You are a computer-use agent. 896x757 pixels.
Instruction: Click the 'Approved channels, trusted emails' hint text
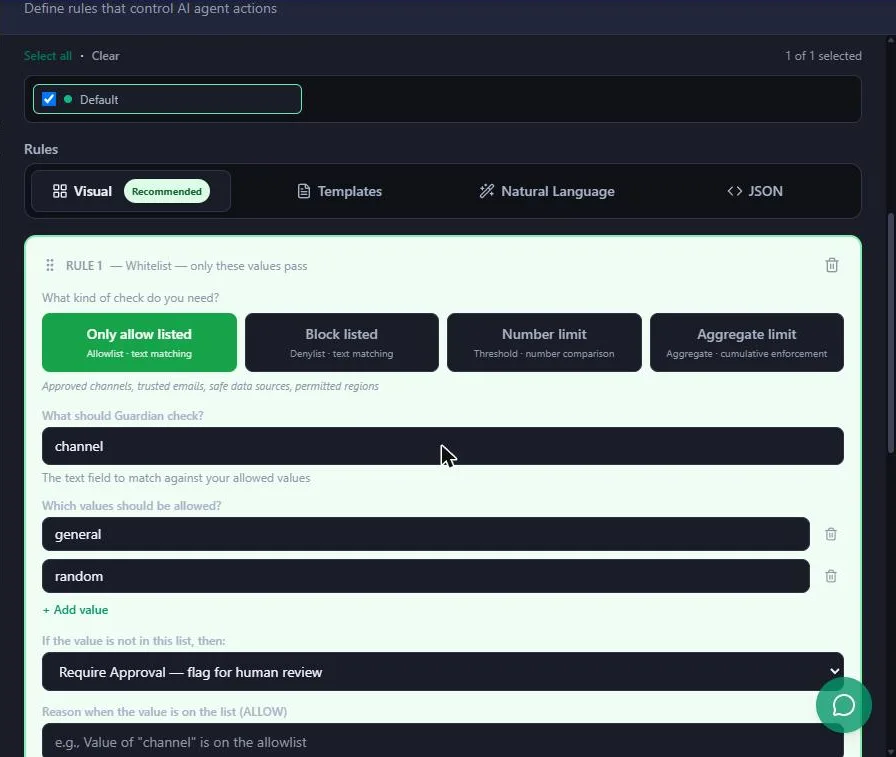[210, 386]
